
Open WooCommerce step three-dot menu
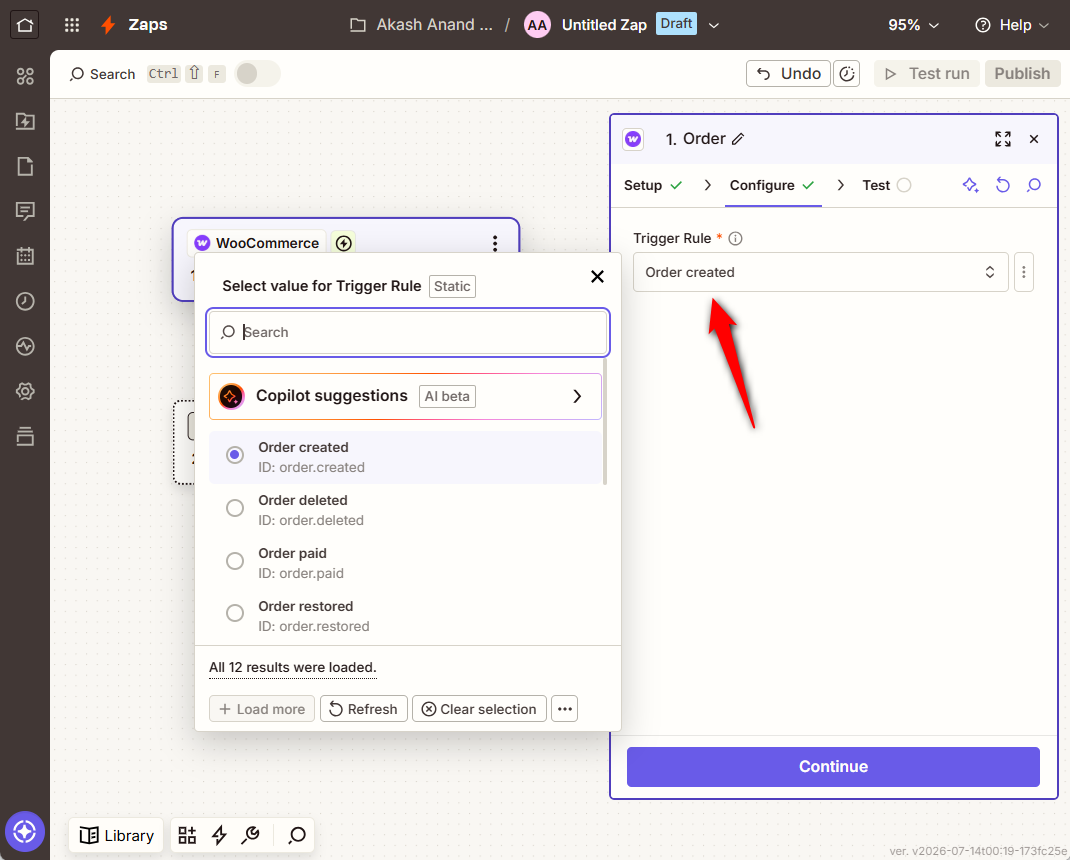coord(495,243)
